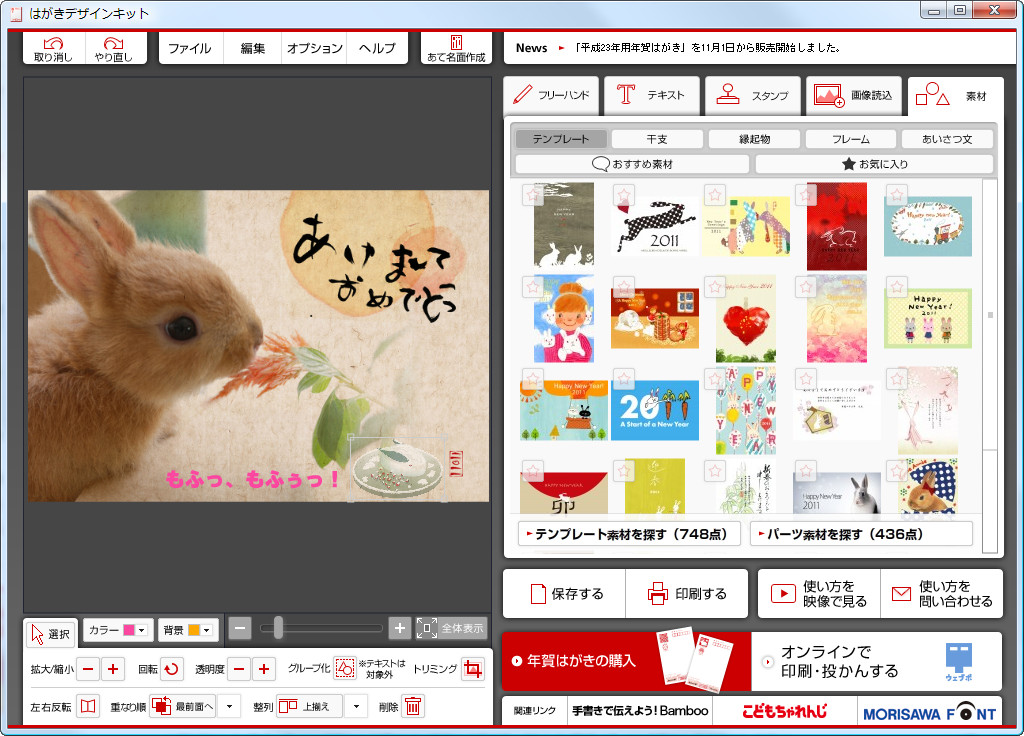Click the 使い方を問い合わせる inquiry button
Screen dimensions: 1024x736
[x=942, y=593]
